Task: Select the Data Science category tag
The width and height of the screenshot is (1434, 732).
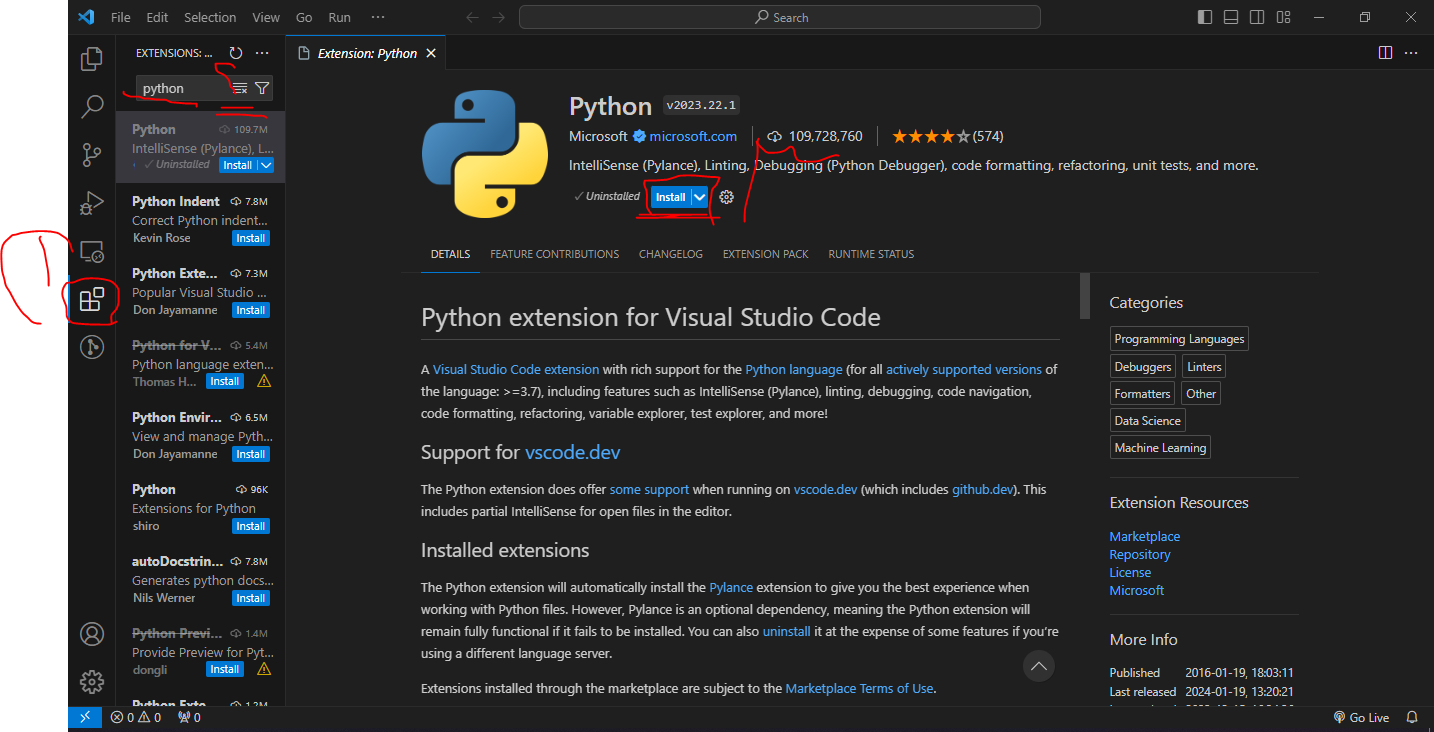Action: [1148, 421]
